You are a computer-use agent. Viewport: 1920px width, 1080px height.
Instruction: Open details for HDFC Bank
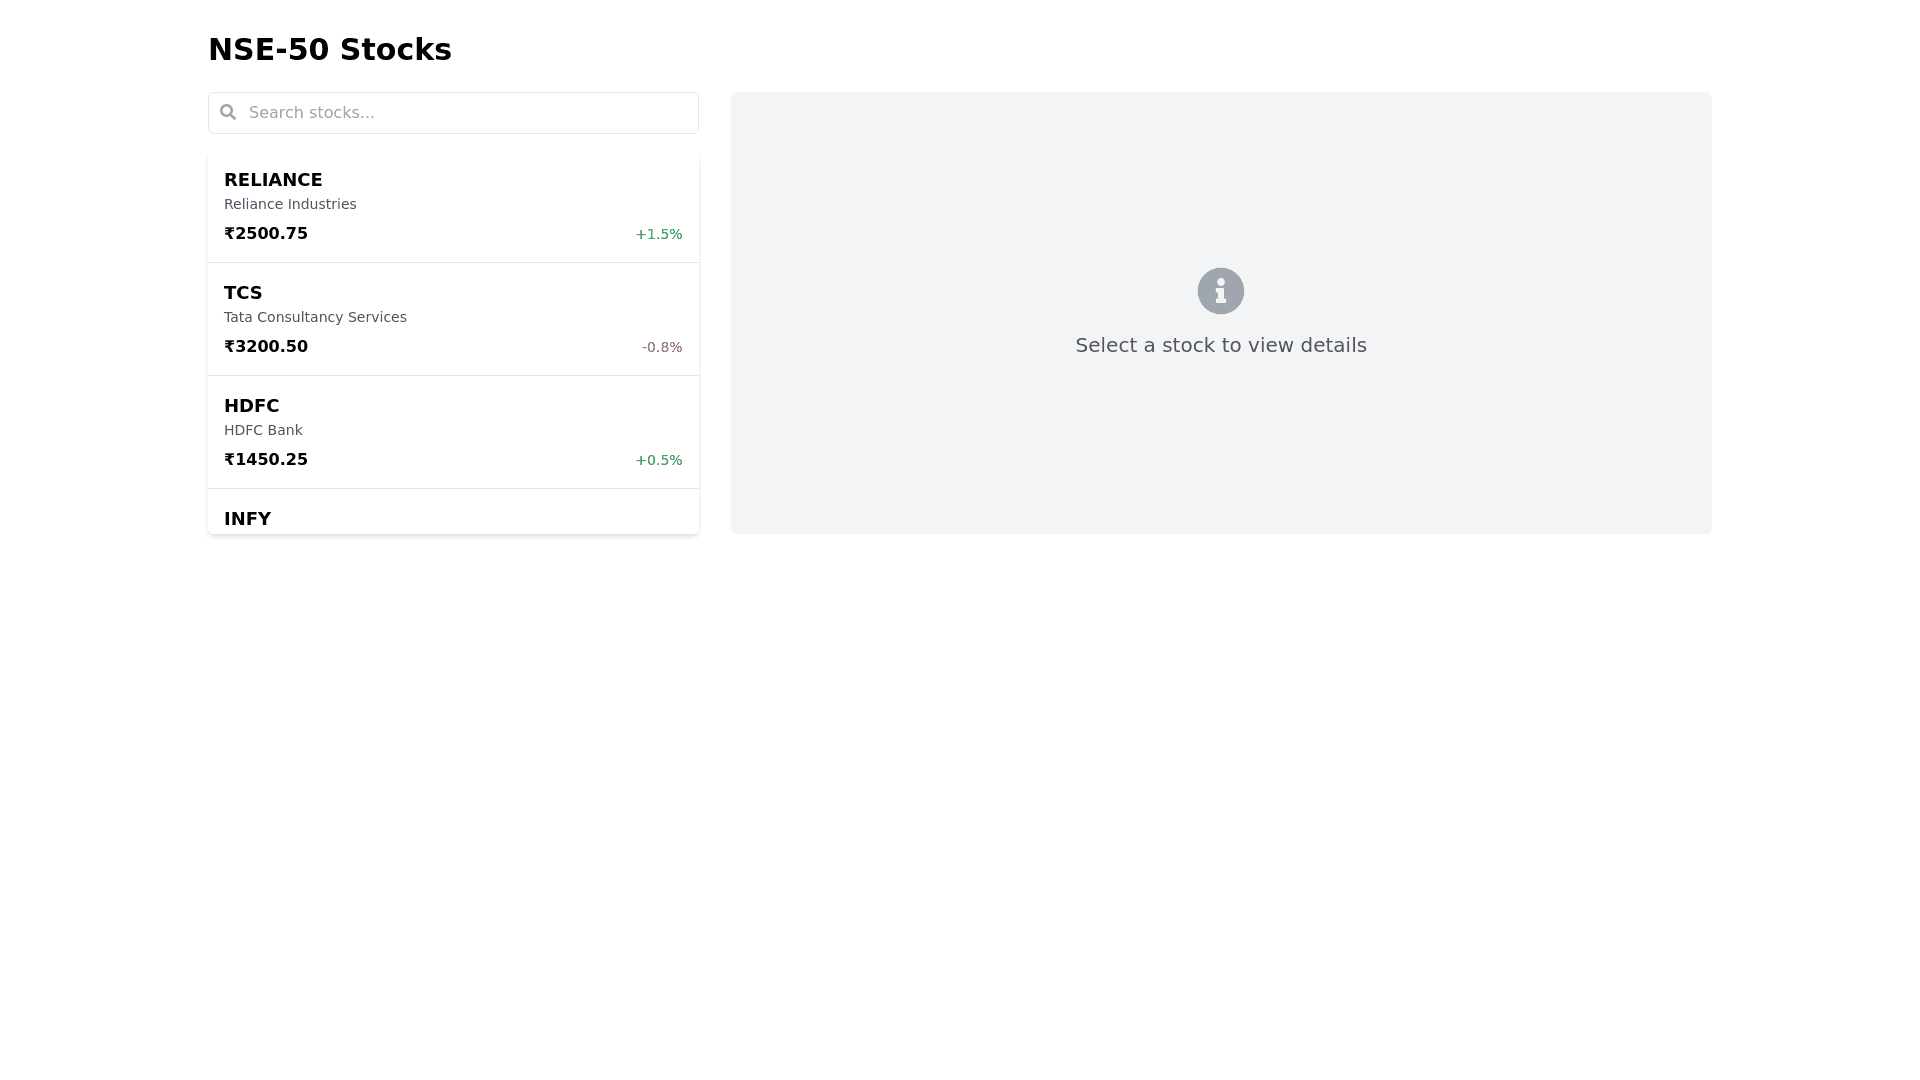(x=452, y=431)
